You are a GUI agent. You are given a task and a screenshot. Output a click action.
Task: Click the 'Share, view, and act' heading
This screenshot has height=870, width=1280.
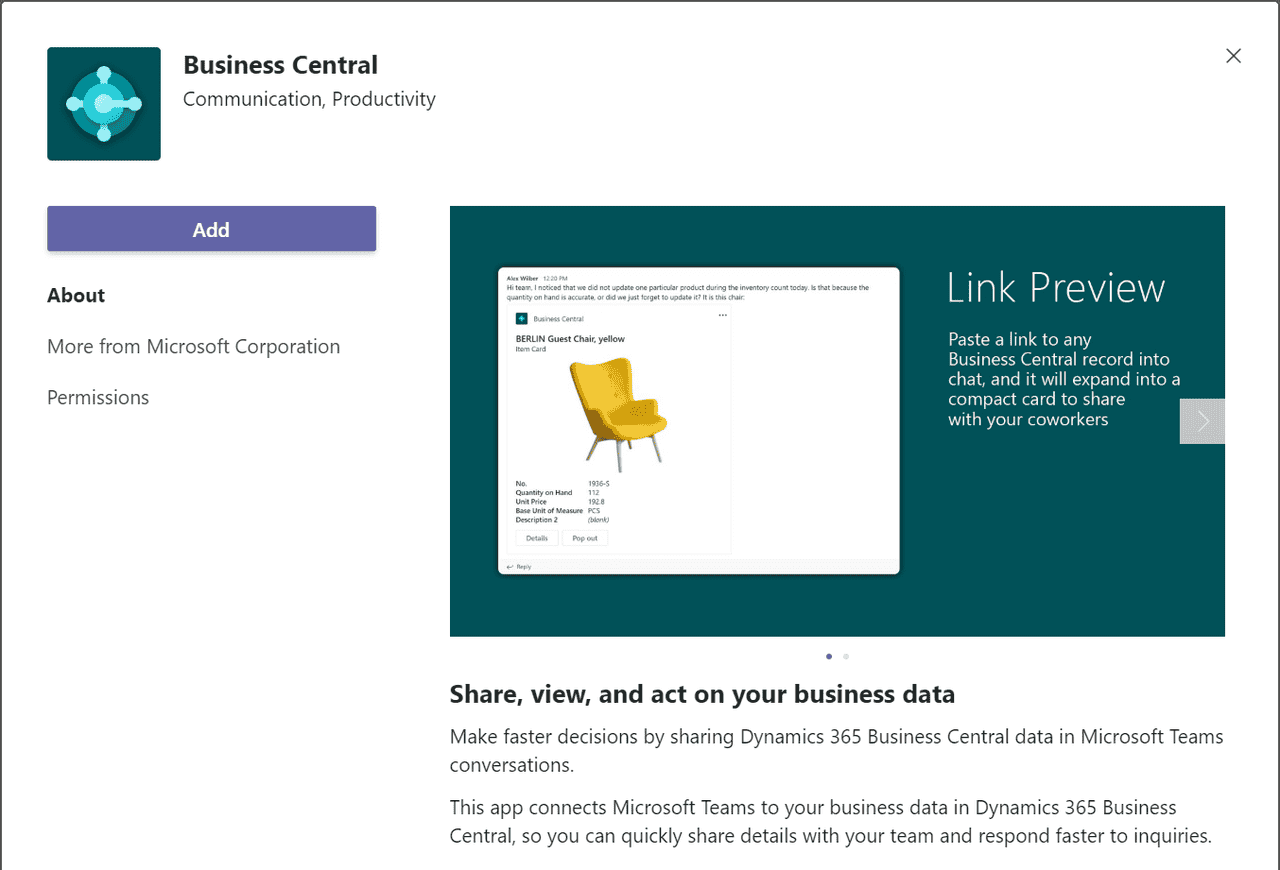(x=702, y=694)
